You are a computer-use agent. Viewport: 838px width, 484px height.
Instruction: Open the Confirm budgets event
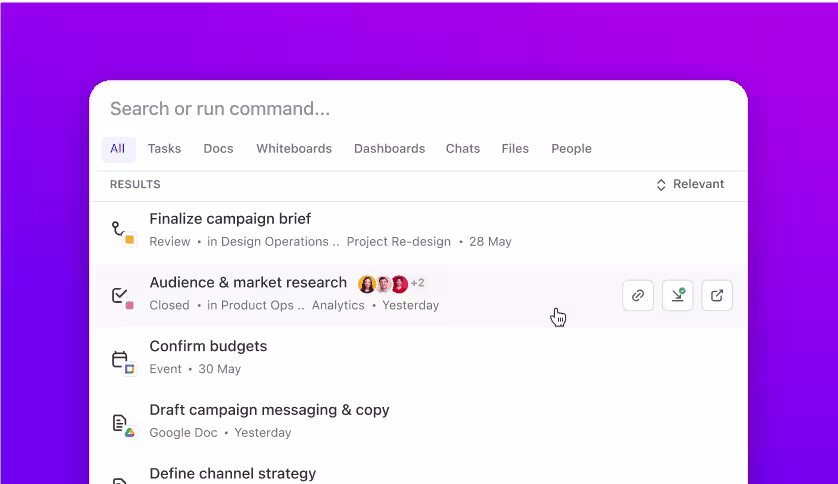click(418, 358)
